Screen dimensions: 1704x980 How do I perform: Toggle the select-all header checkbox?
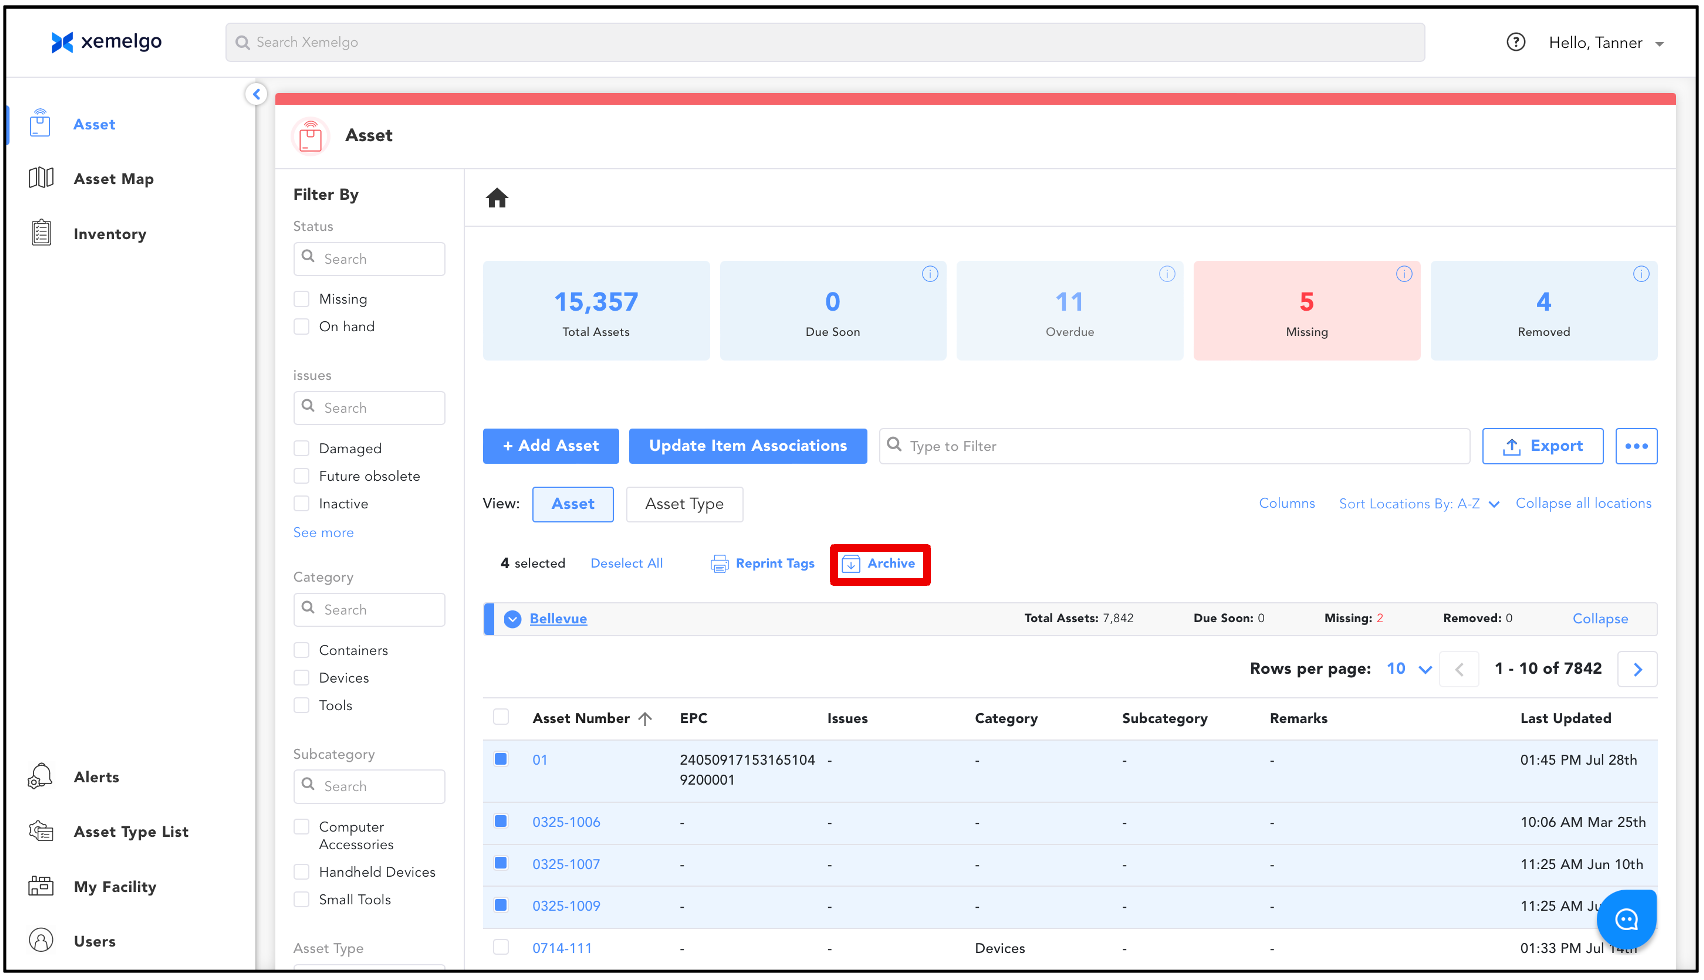point(501,717)
